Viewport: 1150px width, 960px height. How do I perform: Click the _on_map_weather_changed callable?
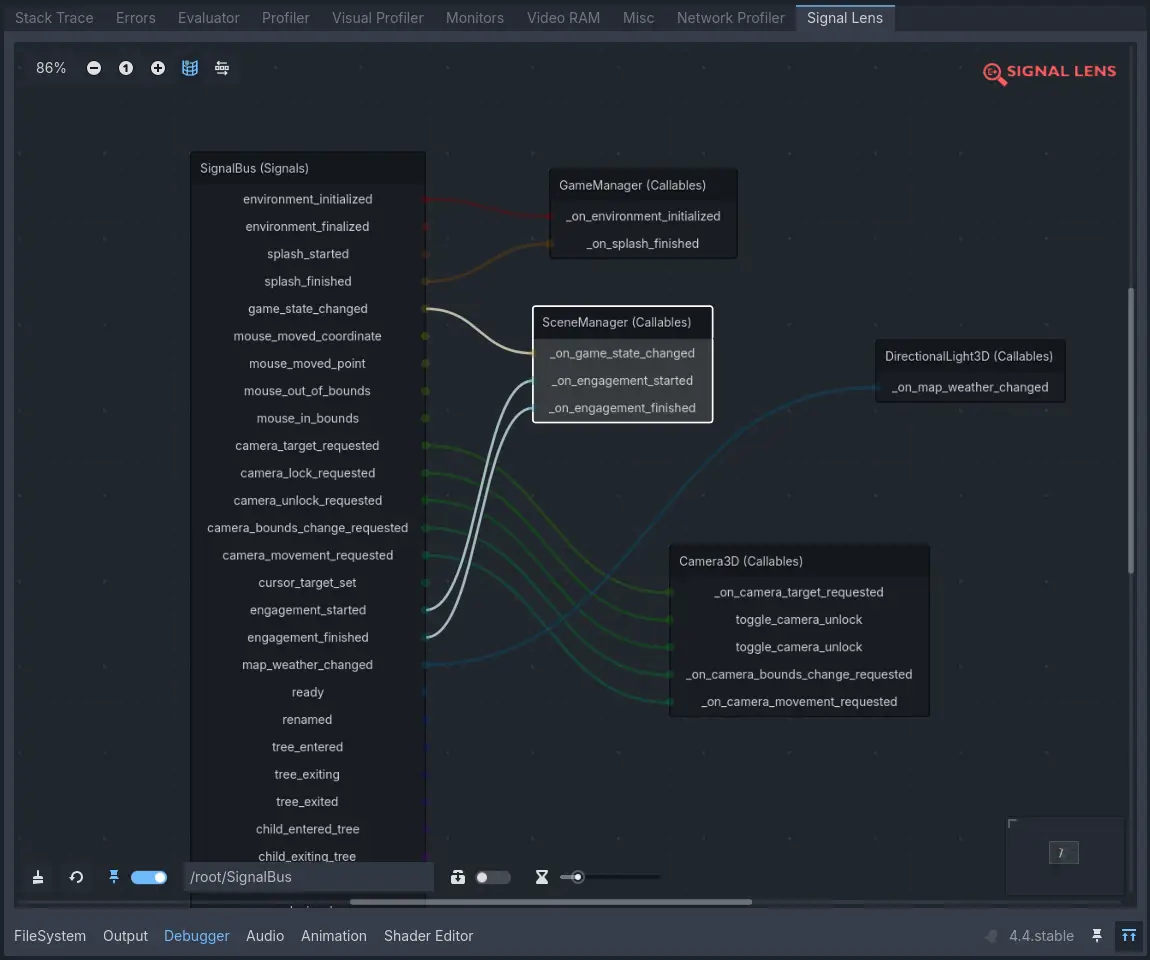click(970, 387)
